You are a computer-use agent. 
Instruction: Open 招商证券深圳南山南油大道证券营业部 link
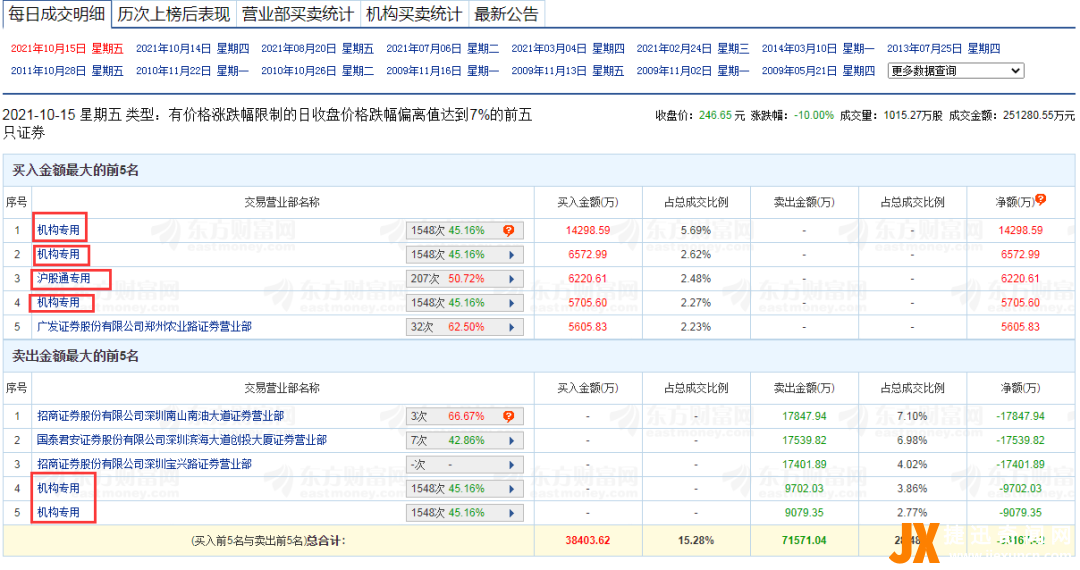(160, 416)
